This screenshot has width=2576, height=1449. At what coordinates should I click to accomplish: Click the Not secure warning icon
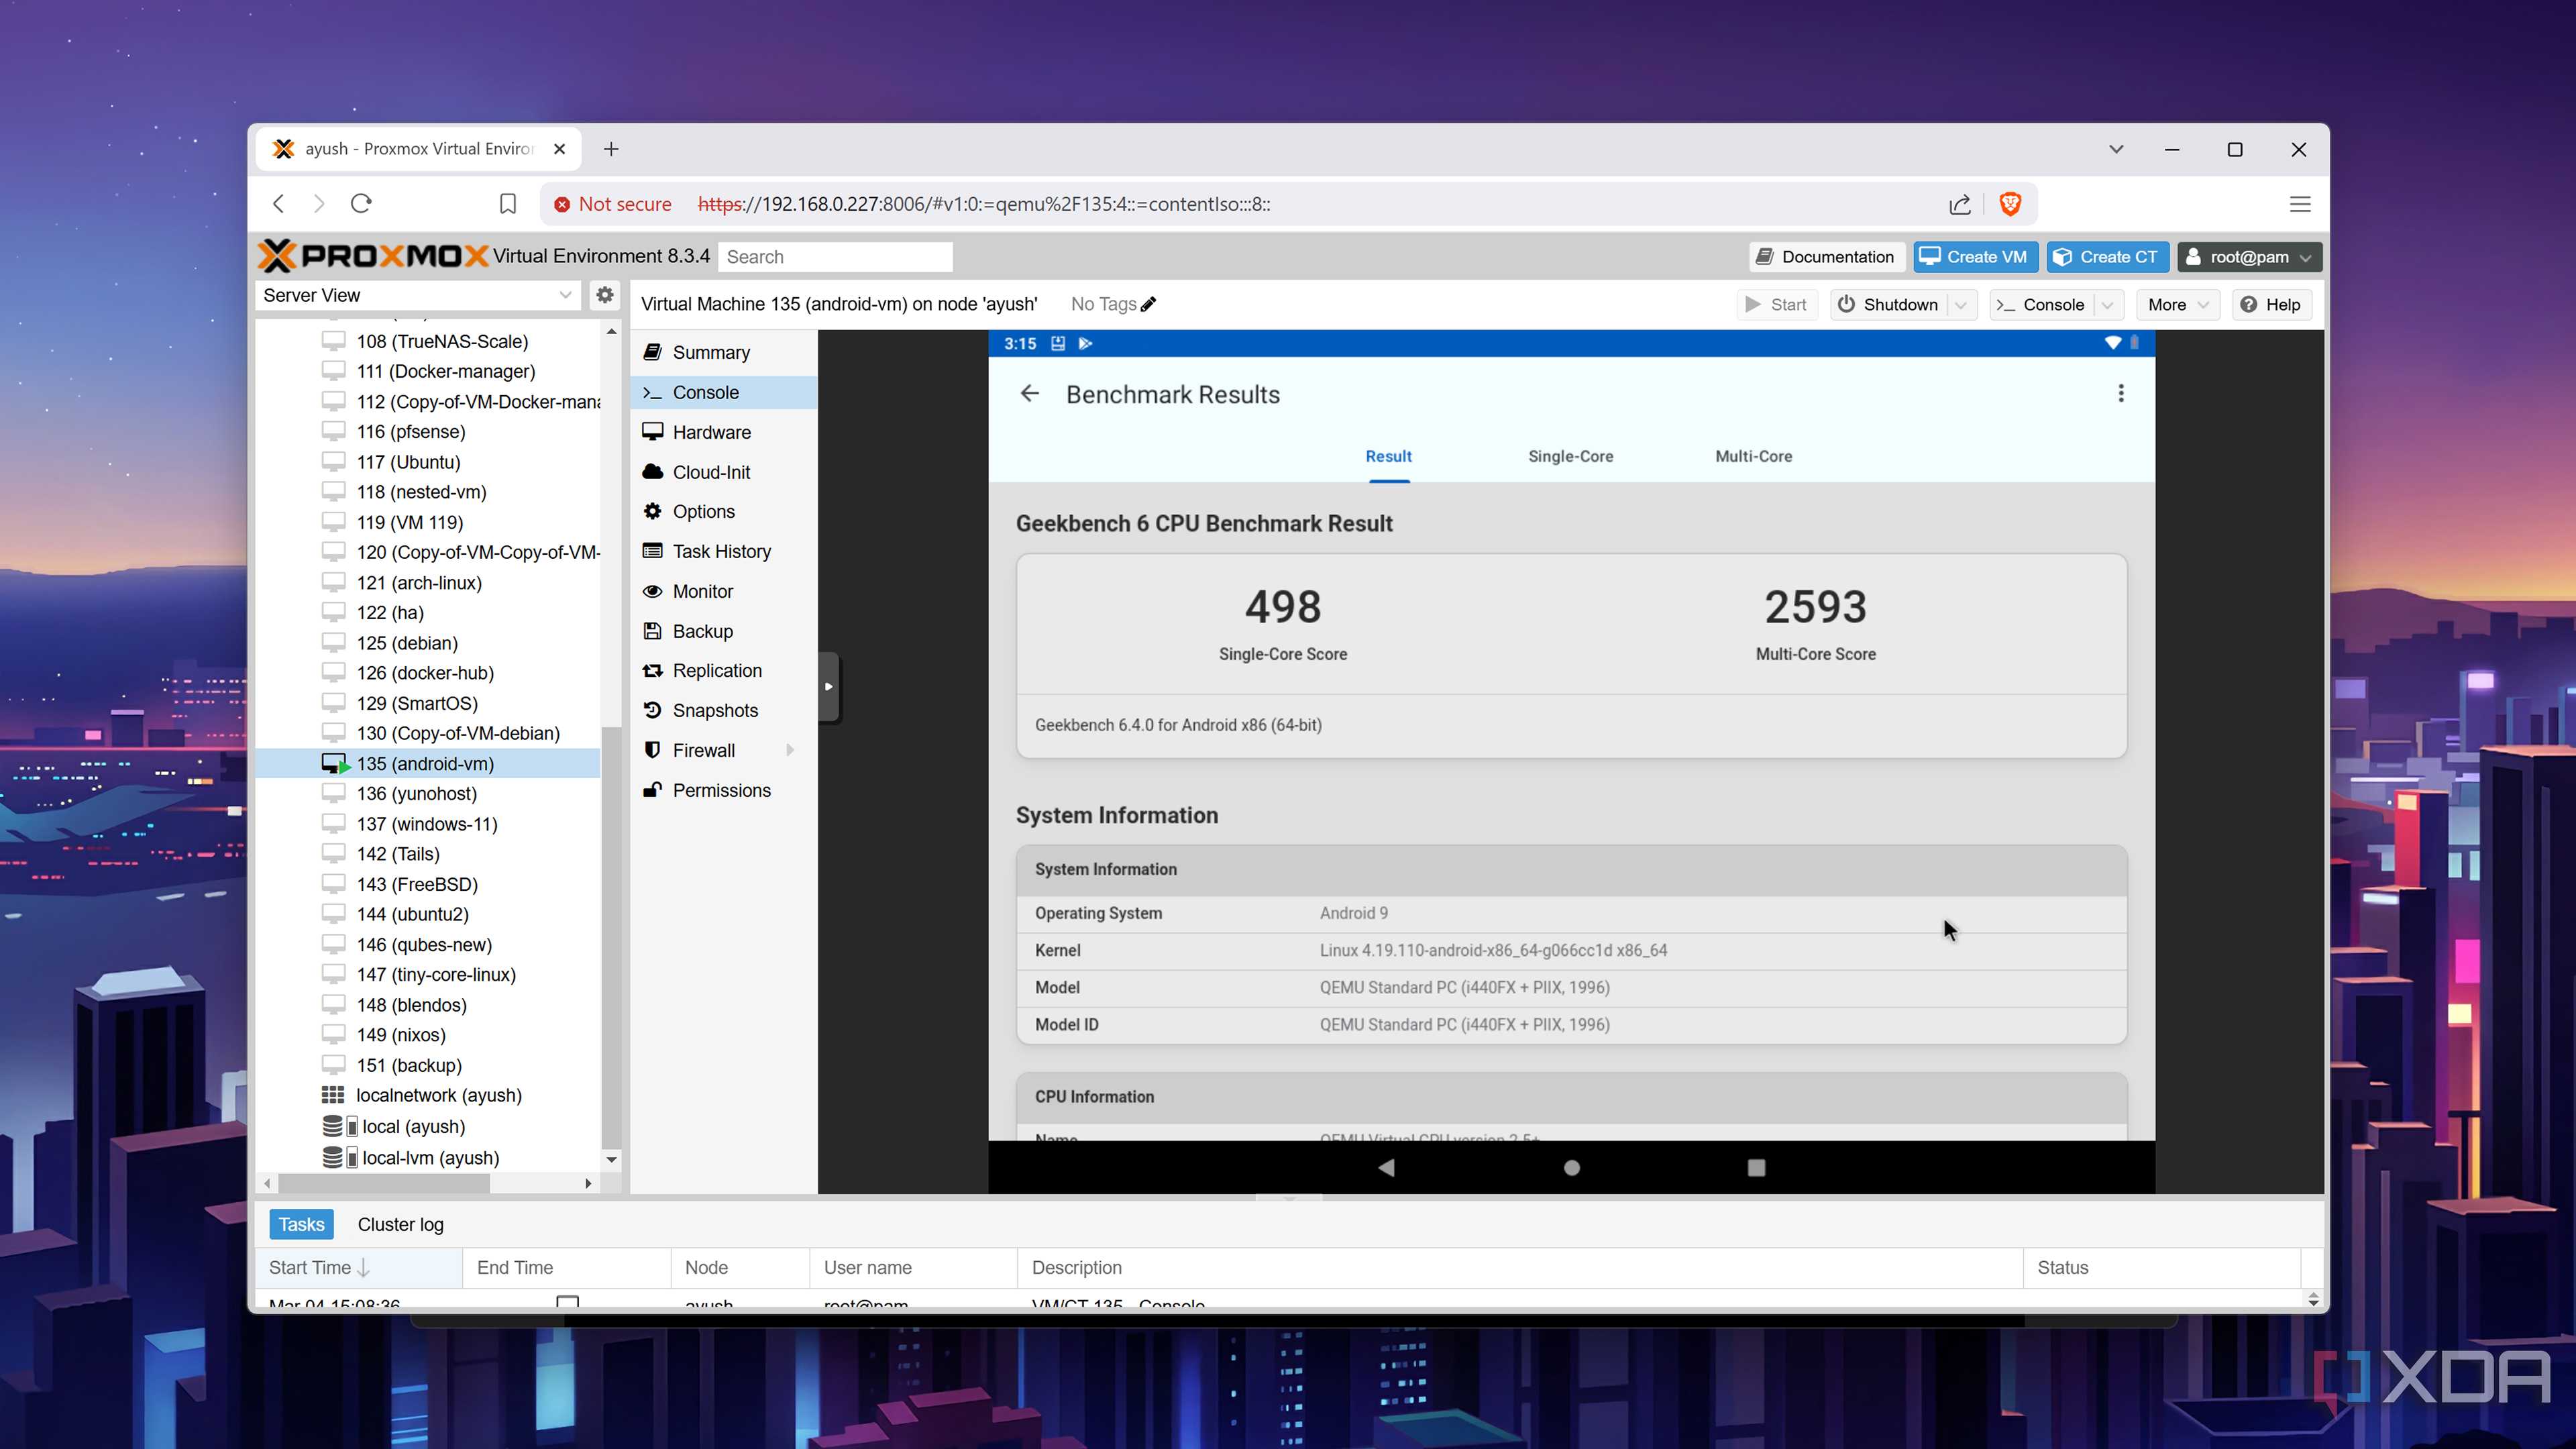click(x=562, y=204)
